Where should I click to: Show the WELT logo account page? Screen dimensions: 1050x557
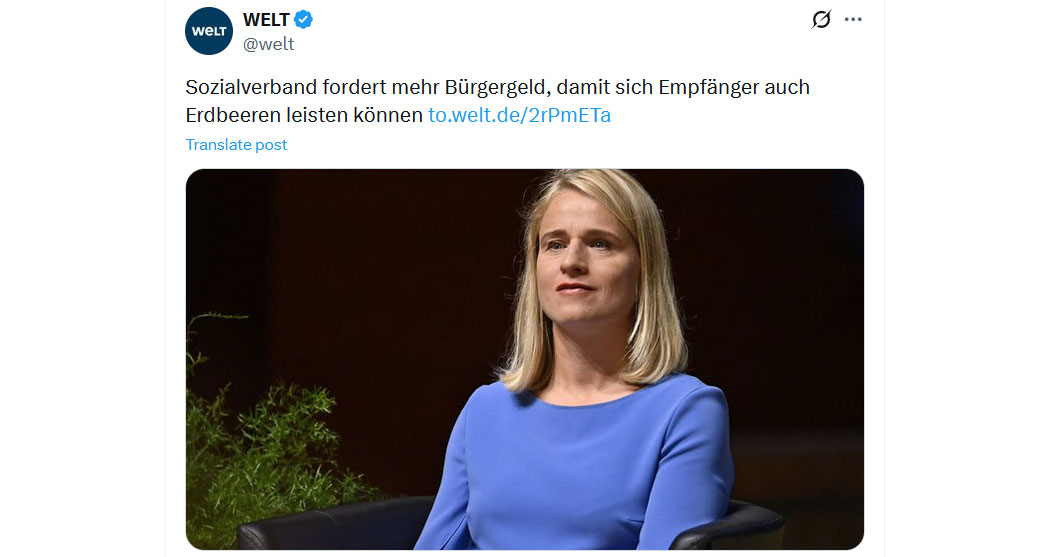click(209, 31)
